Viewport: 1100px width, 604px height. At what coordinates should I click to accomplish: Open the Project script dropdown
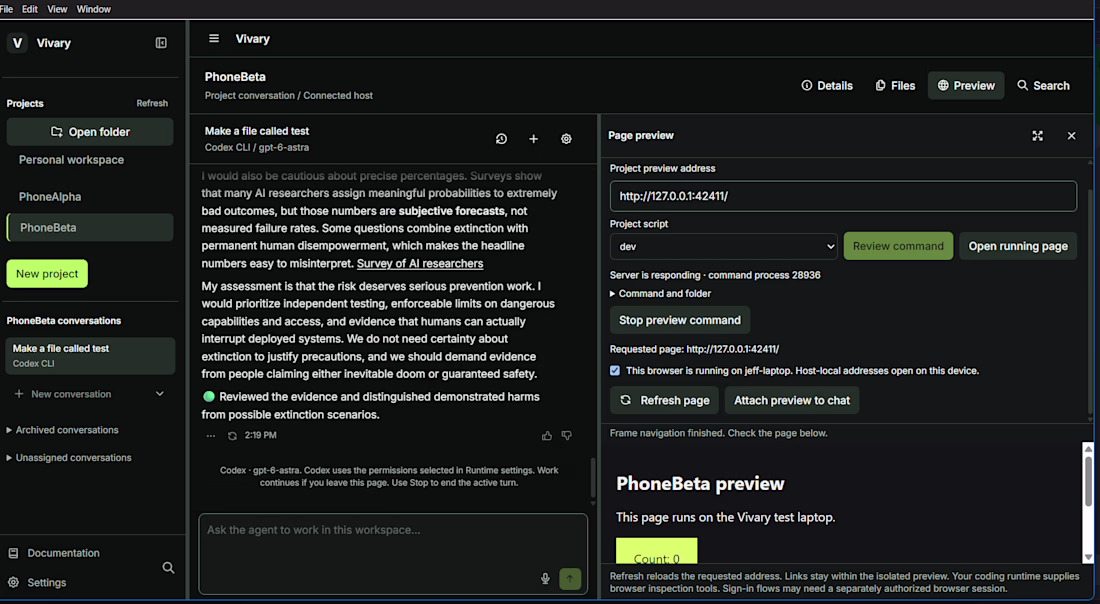click(723, 246)
